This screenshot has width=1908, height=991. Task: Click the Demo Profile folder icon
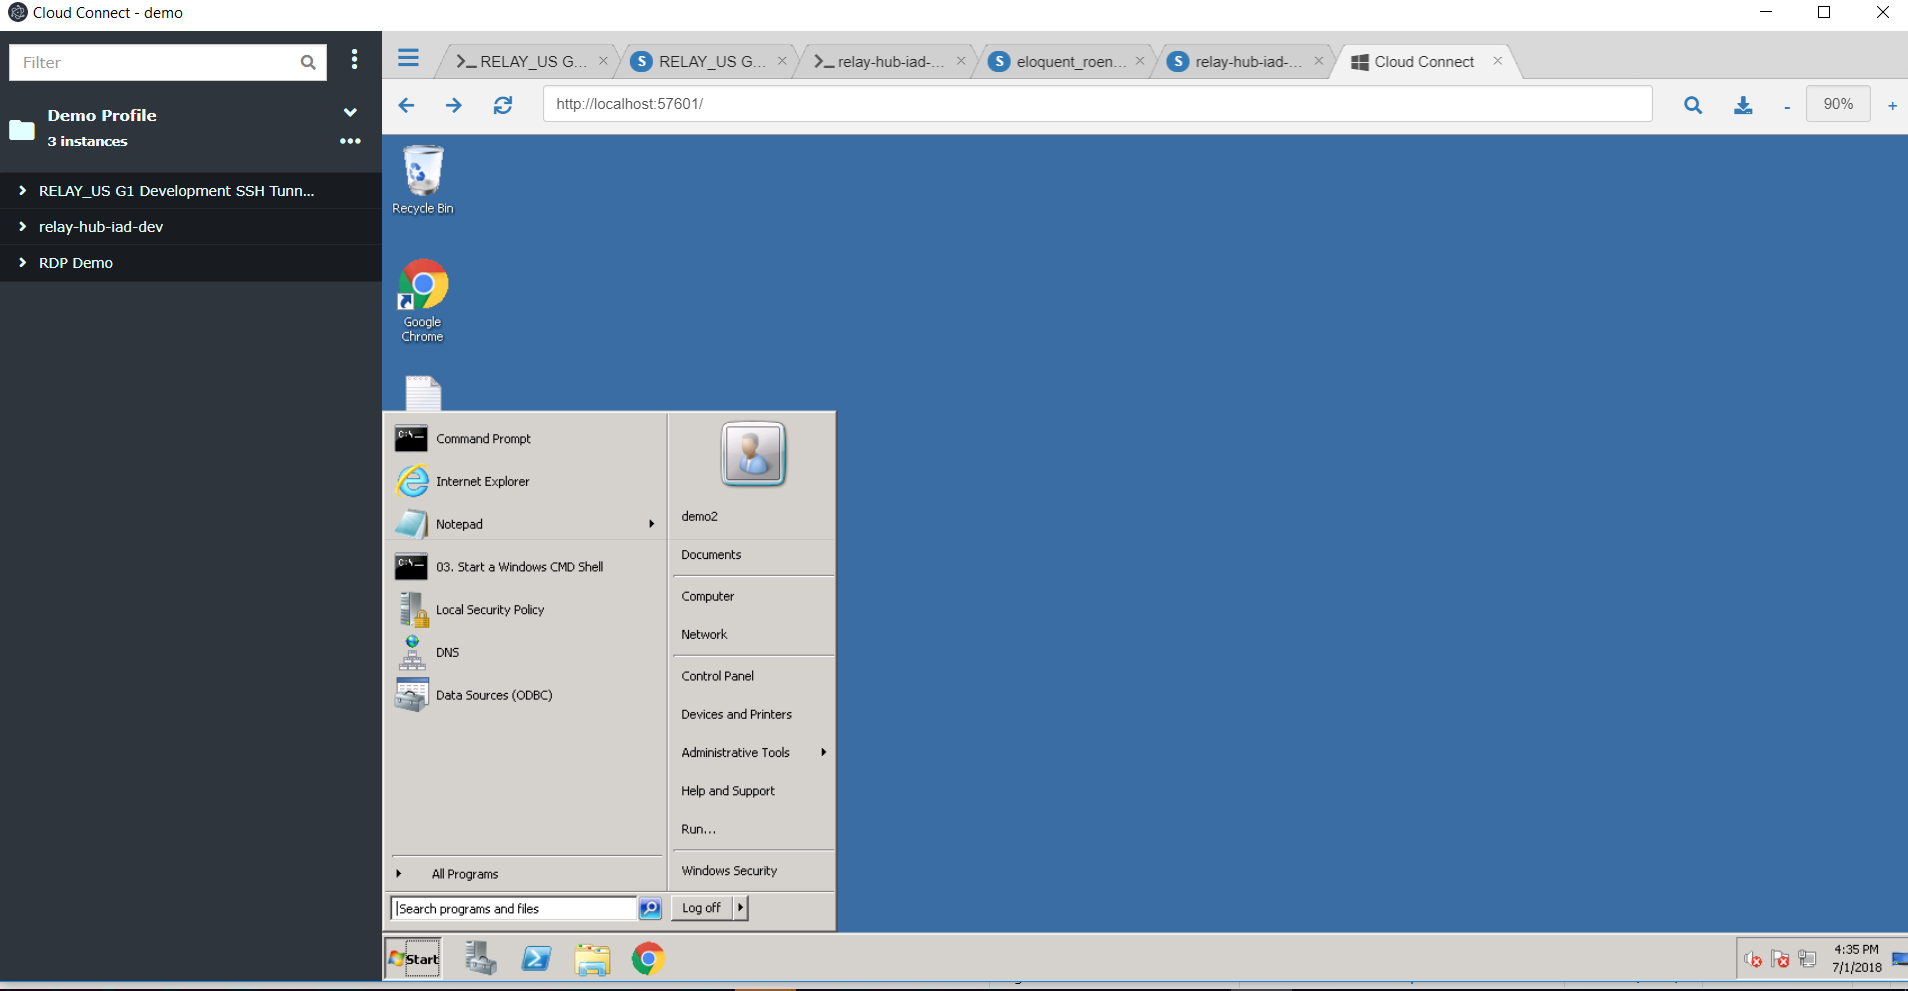coord(22,130)
